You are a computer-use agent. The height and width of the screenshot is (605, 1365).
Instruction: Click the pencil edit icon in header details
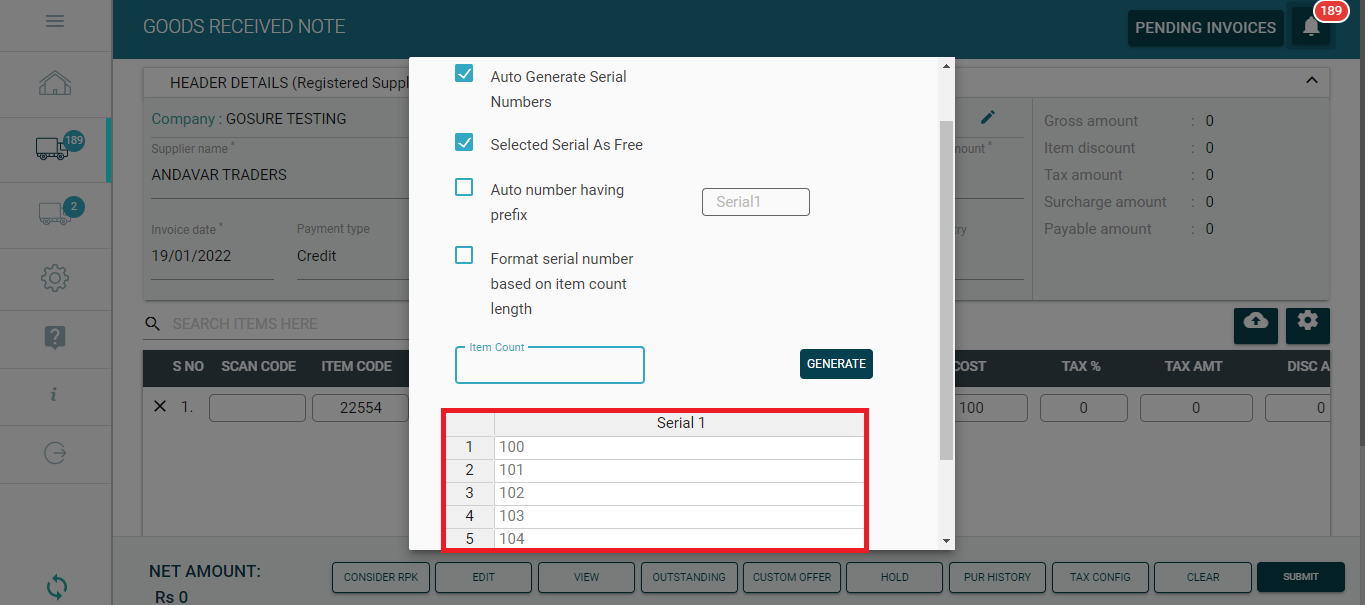pos(988,118)
